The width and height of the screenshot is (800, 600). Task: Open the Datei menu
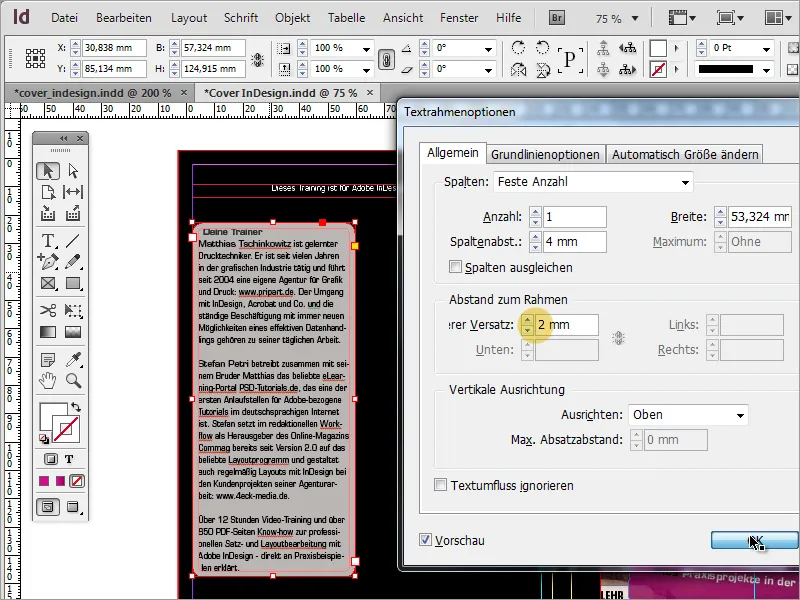pos(64,18)
